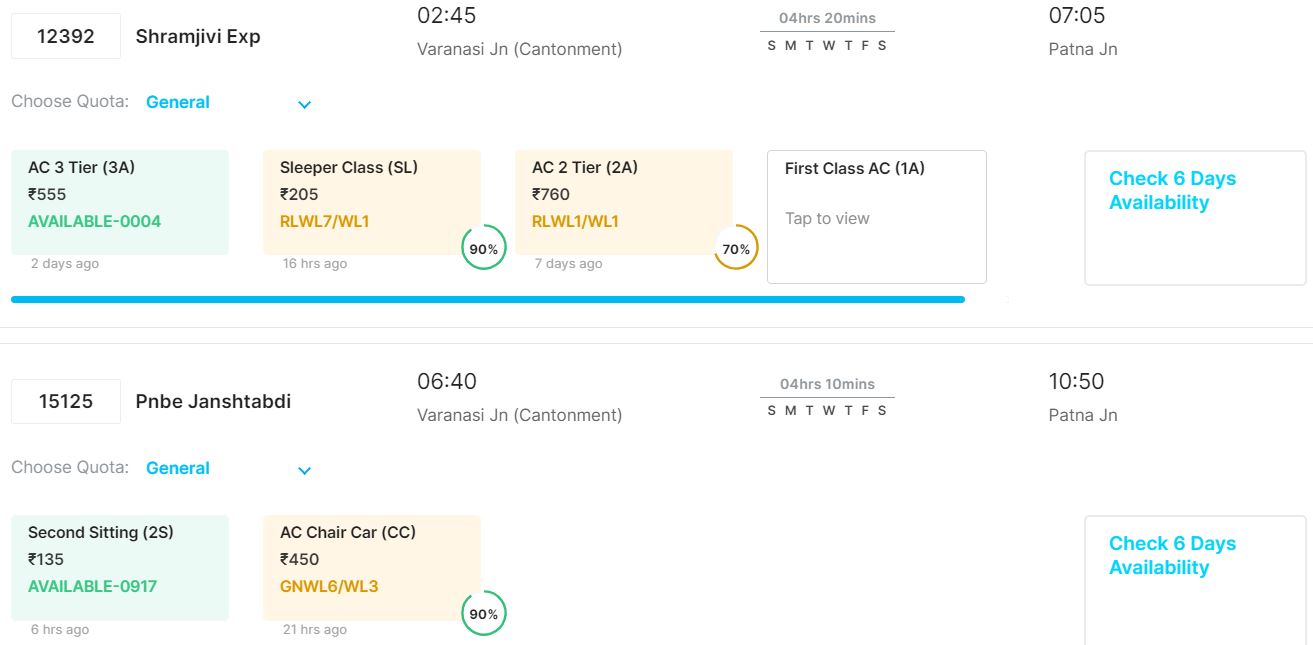
Task: Select the AC 2 Tier (2A) card
Action: coord(624,202)
